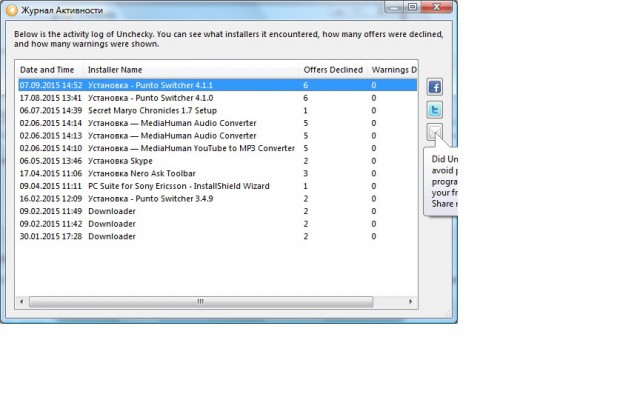
Task: Click date 09.04.2015 11:11 cell
Action: [x=51, y=186]
